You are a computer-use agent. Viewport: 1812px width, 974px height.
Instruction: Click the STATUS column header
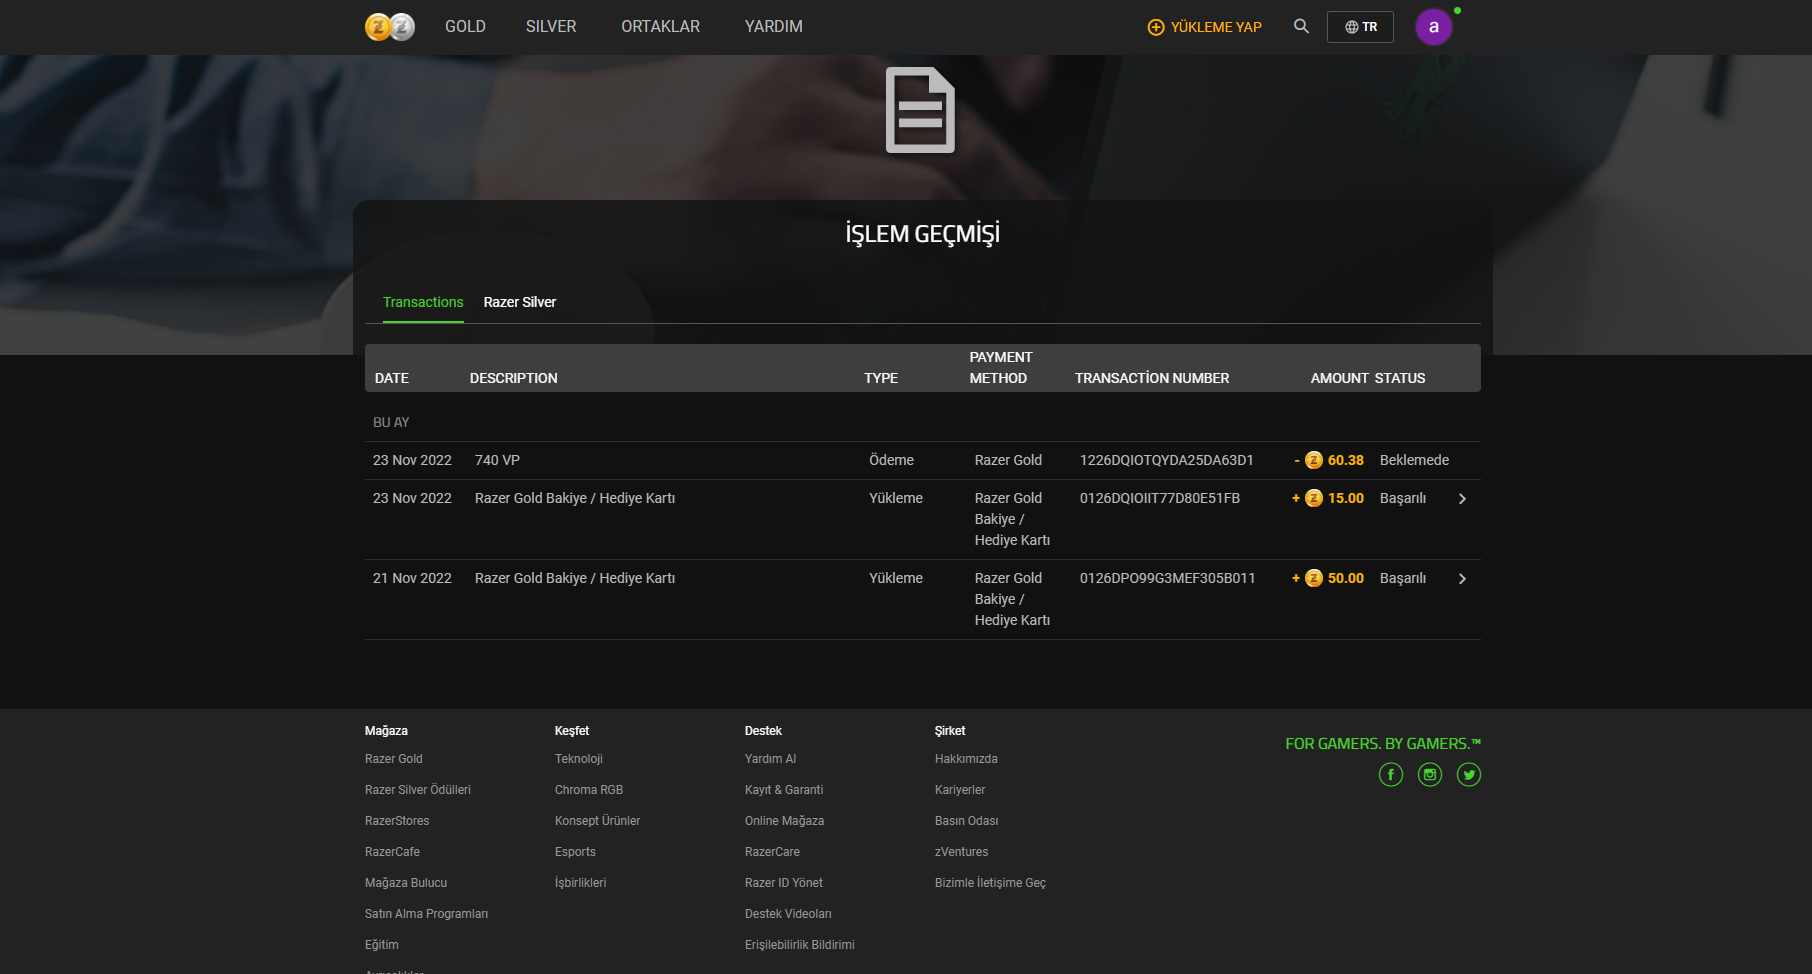(x=1400, y=378)
